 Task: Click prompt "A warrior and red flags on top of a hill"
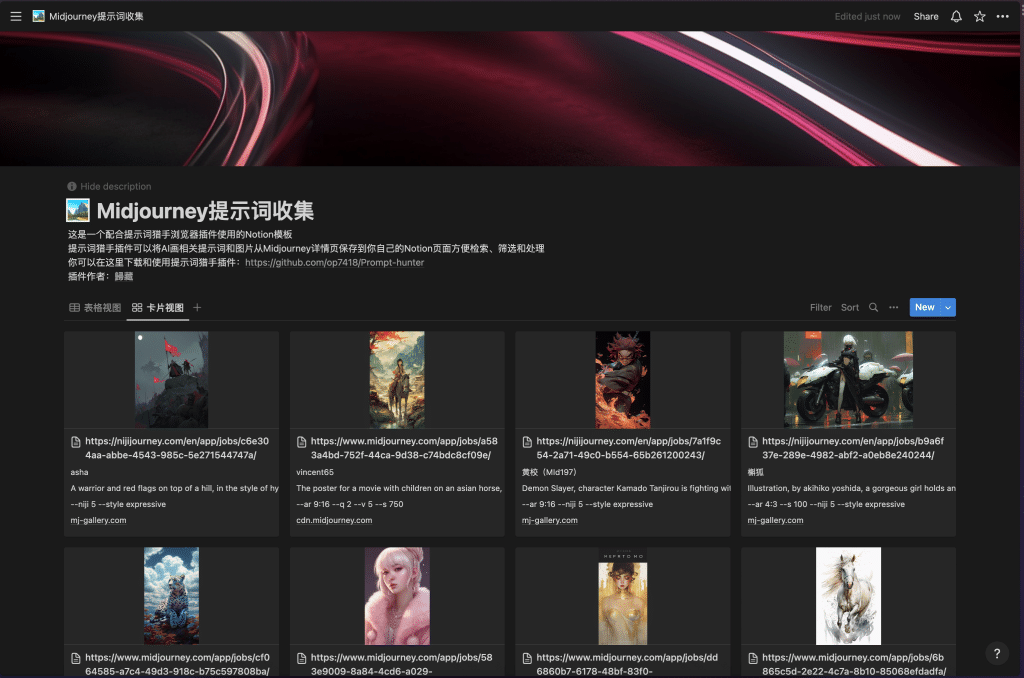174,489
